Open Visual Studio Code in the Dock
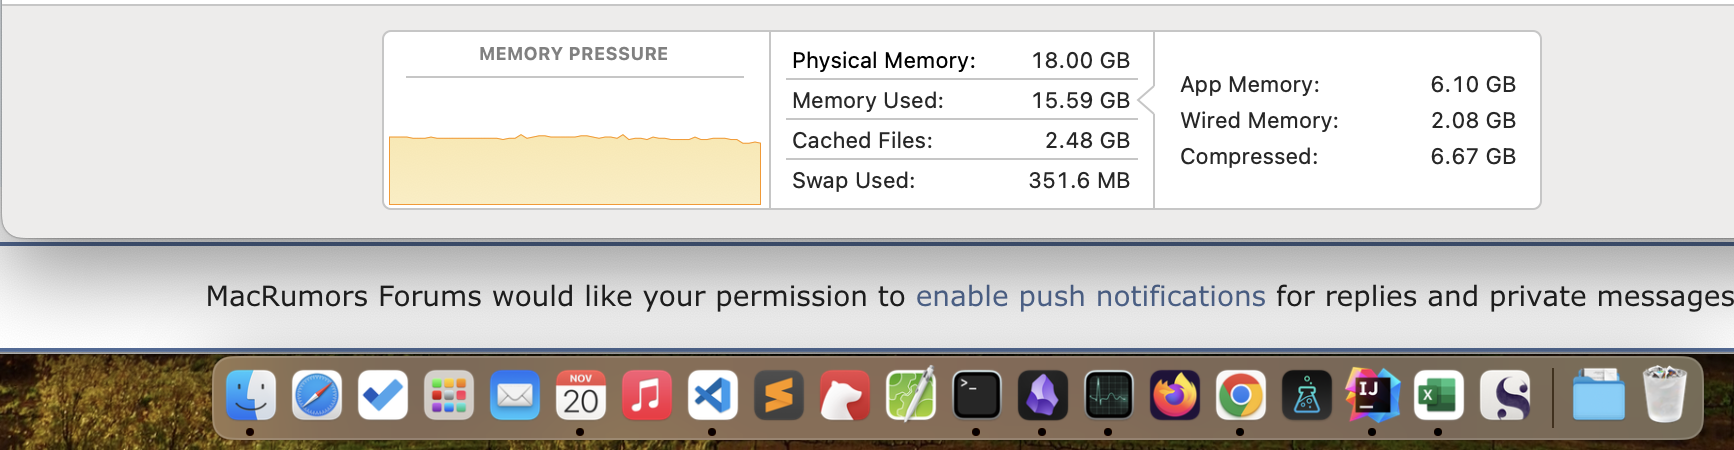1734x450 pixels. pos(712,396)
